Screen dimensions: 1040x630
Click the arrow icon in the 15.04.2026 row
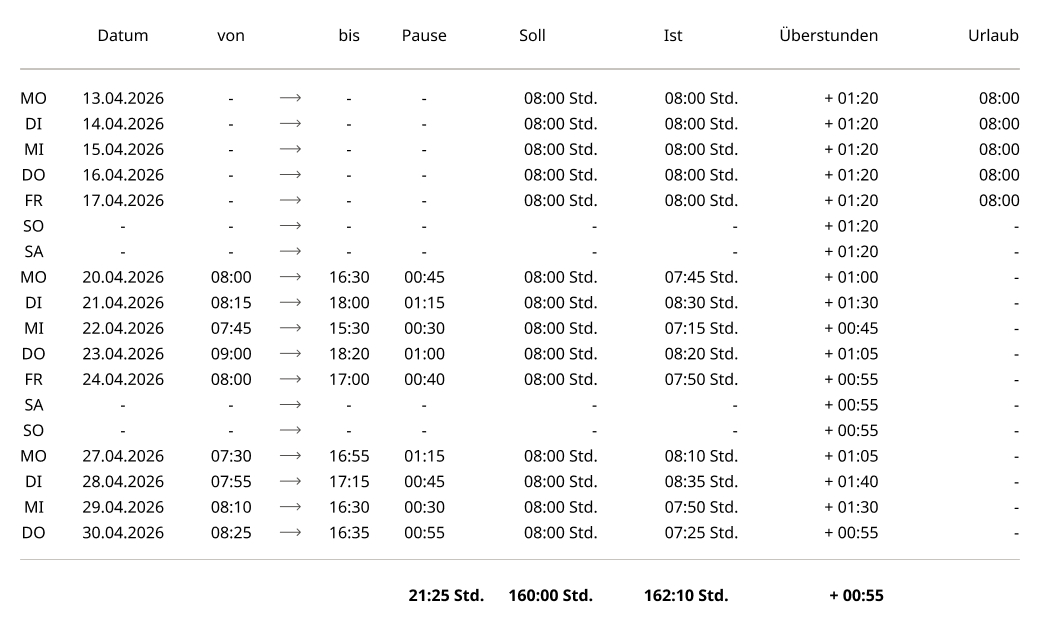pyautogui.click(x=291, y=149)
